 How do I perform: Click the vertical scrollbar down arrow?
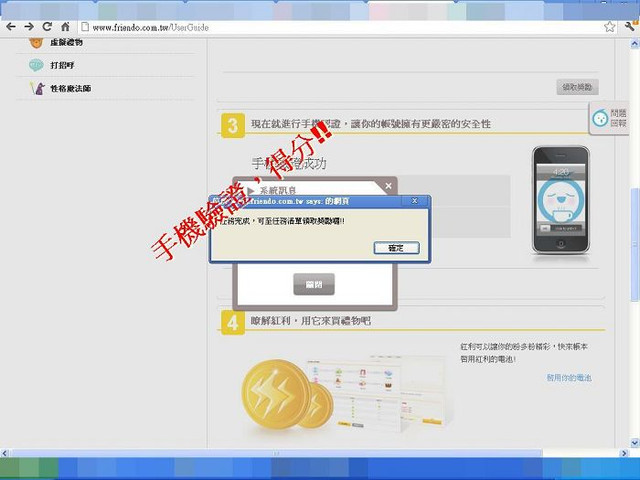click(635, 442)
